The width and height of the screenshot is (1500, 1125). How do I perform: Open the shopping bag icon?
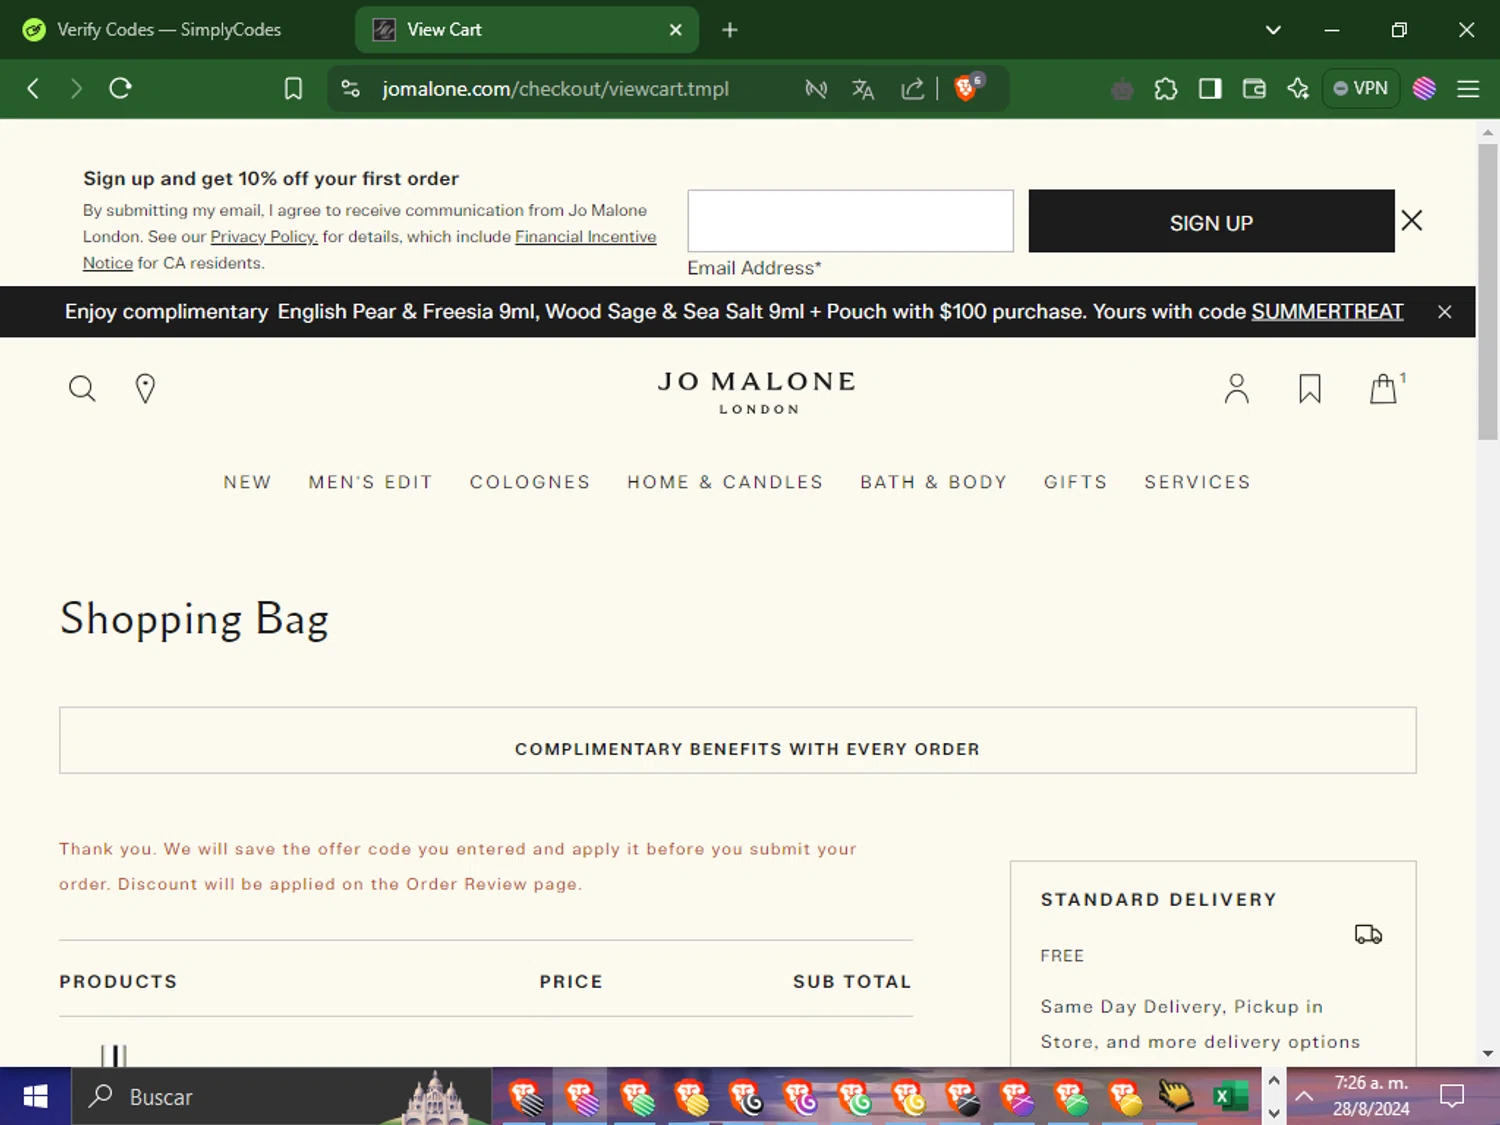(1385, 388)
